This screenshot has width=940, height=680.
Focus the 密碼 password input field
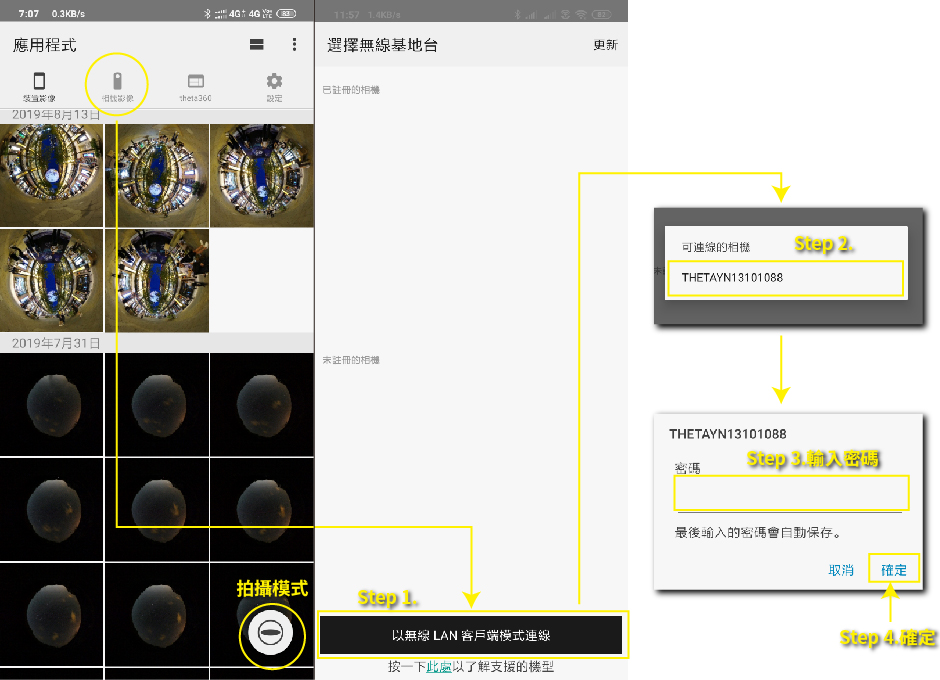tap(790, 494)
